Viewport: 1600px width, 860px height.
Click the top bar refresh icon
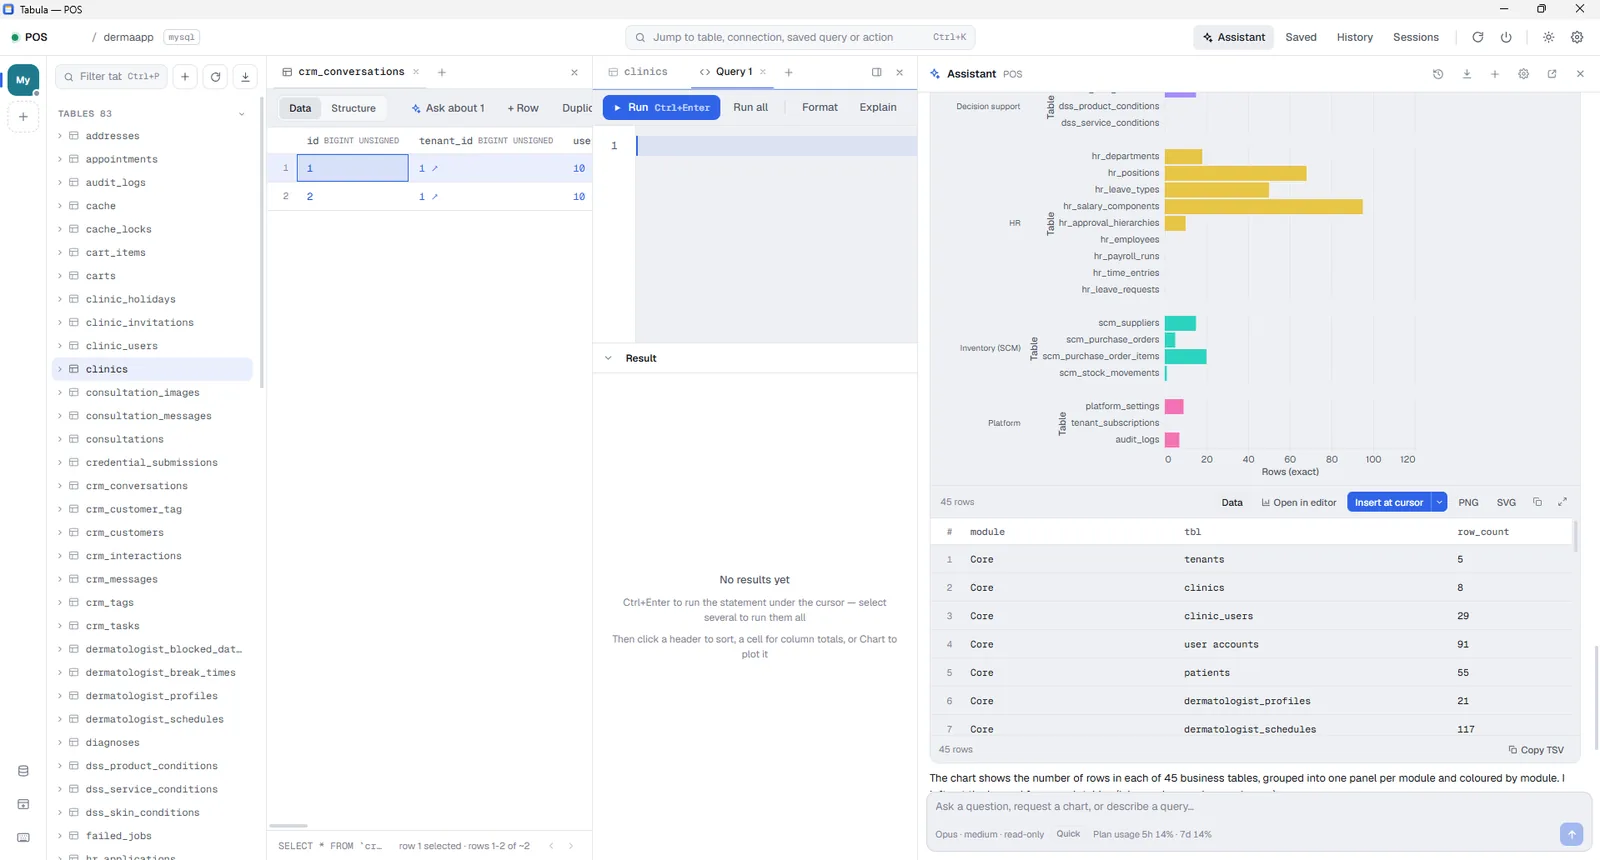1477,37
